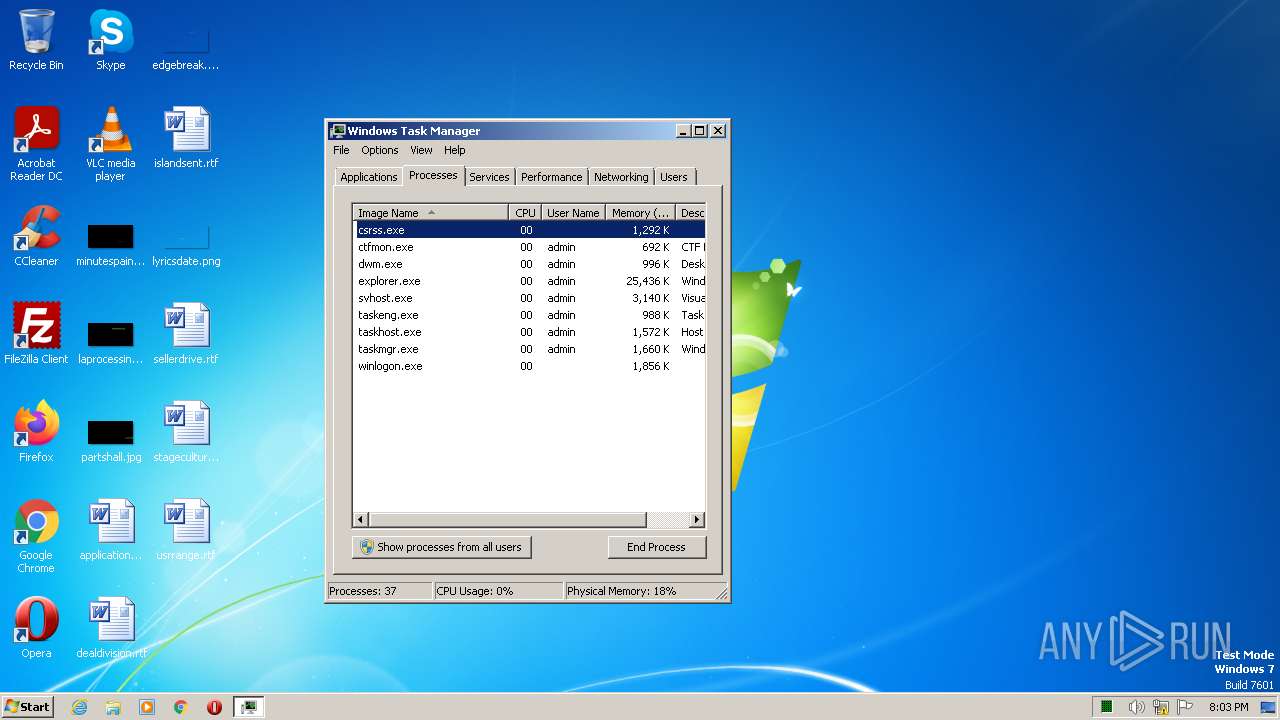Click Task Manager taskbar button
1280x720 pixels.
click(x=248, y=707)
